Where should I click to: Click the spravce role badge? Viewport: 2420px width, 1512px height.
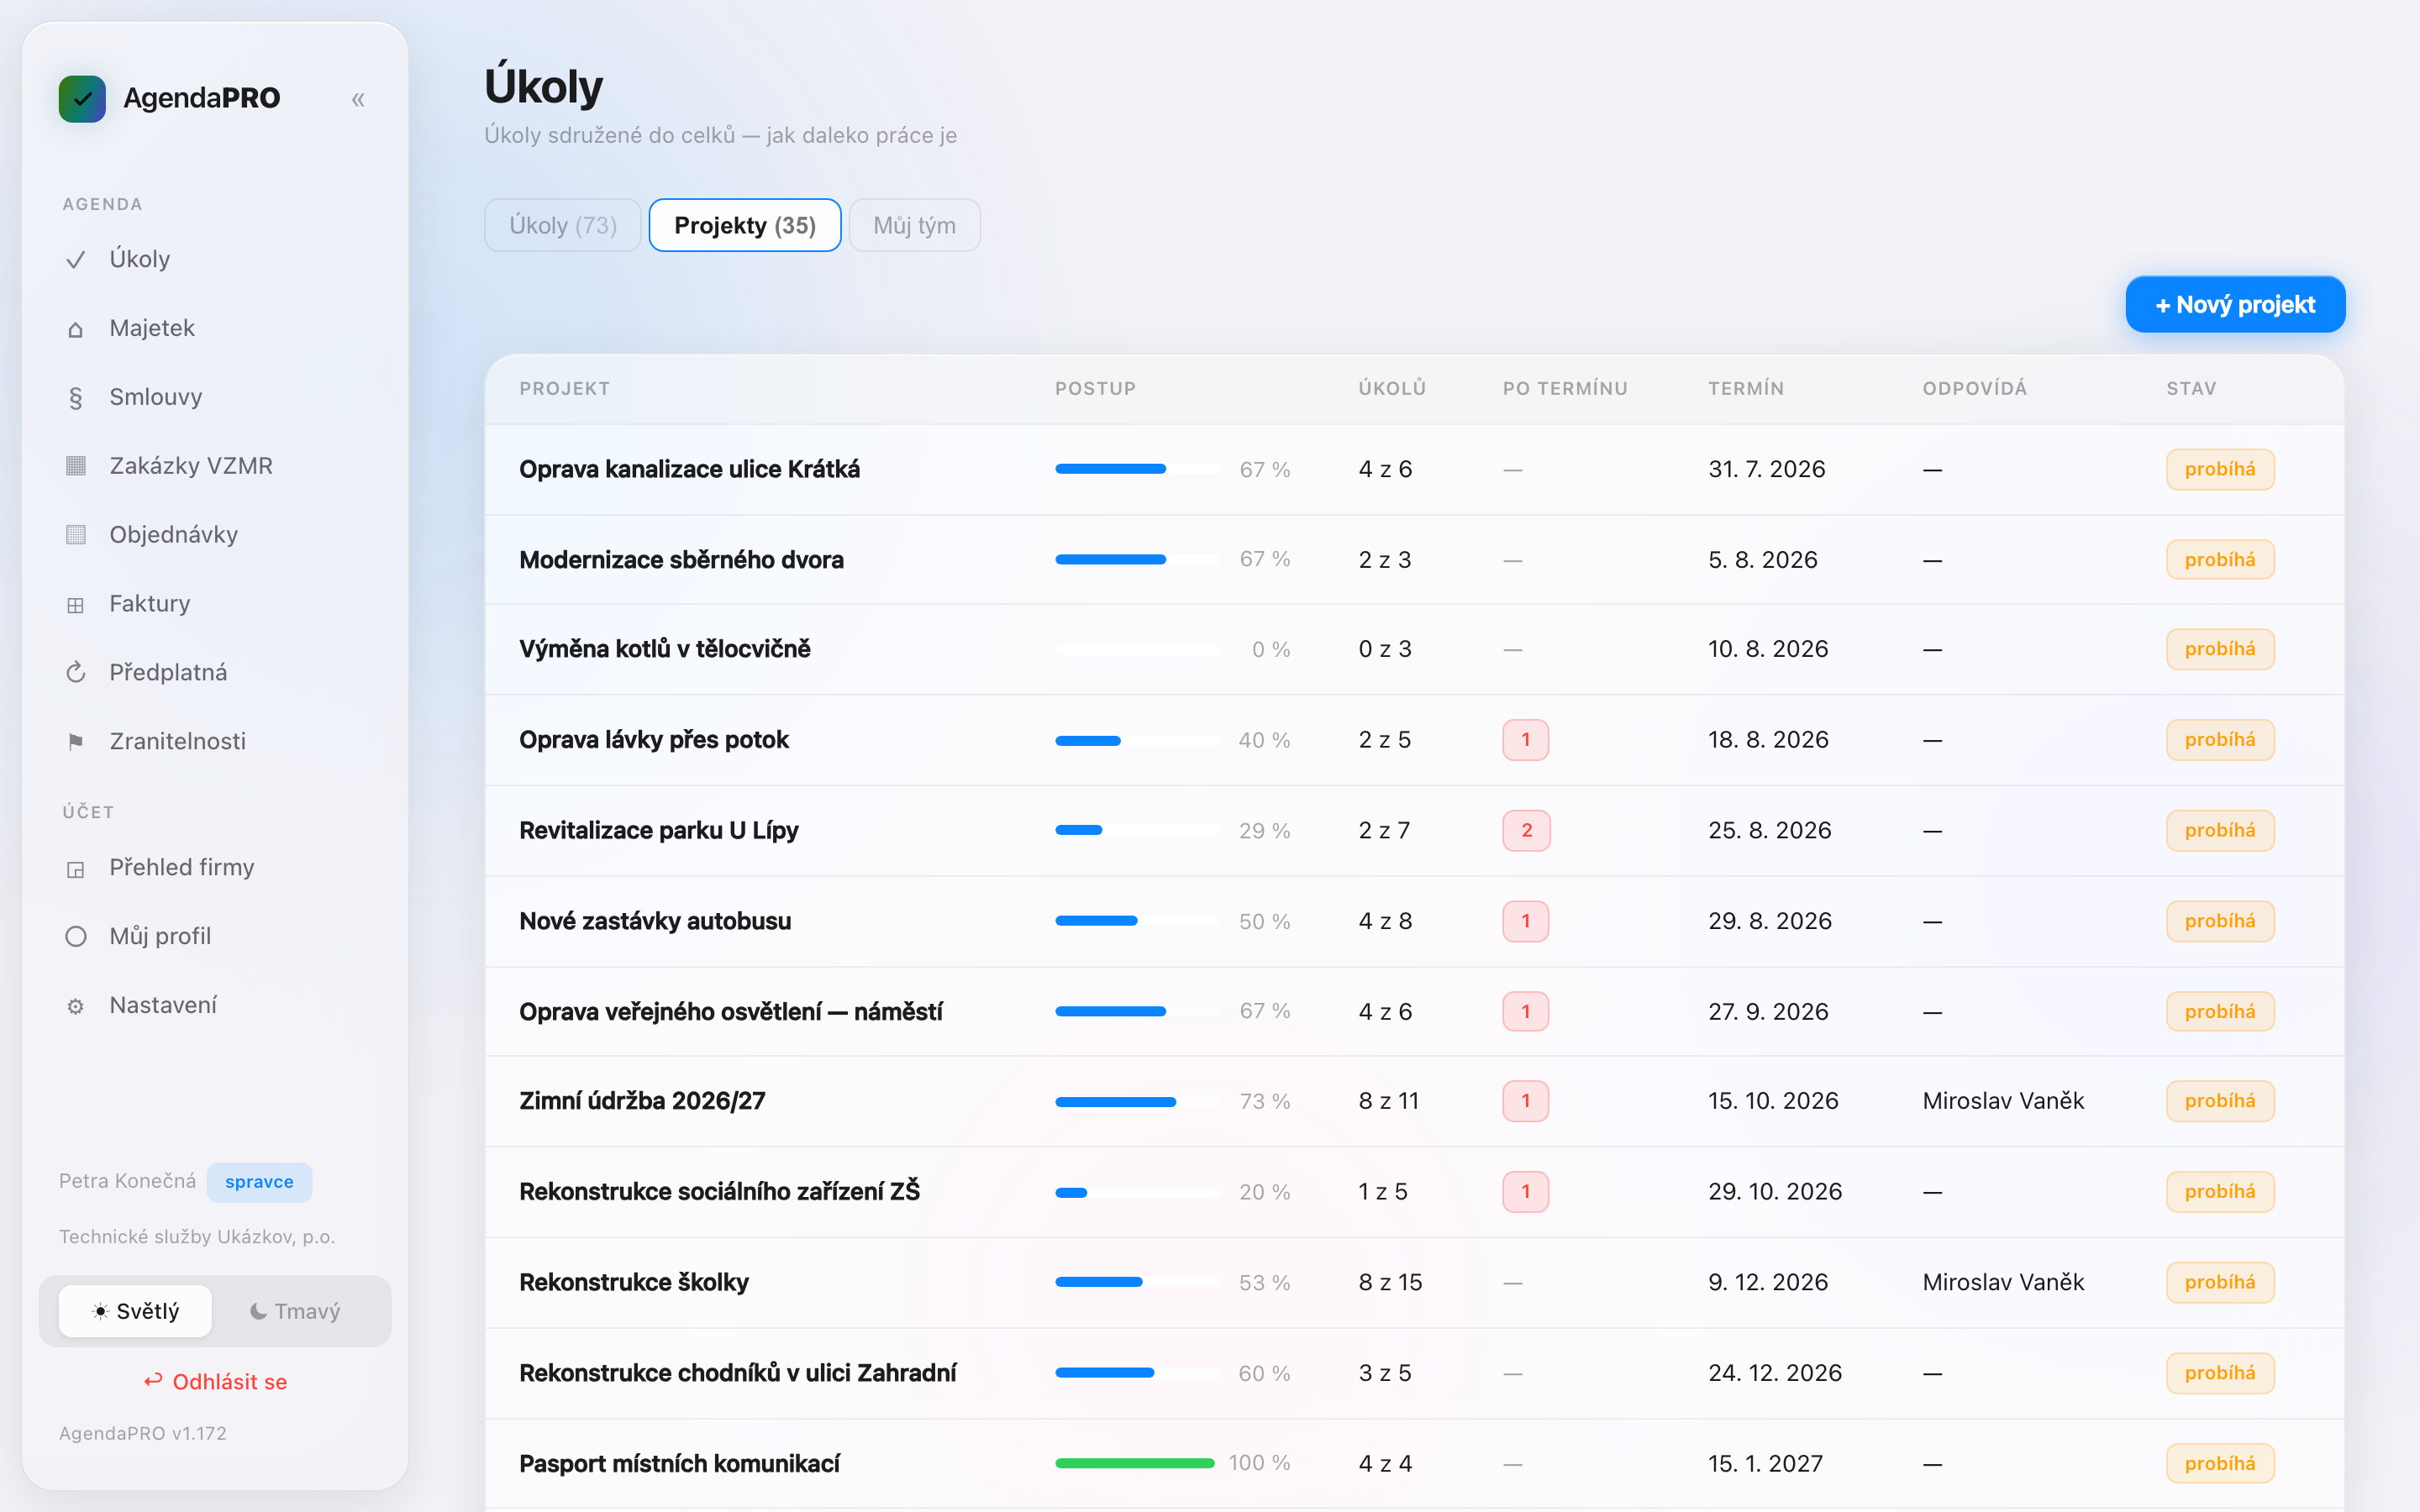click(x=259, y=1182)
